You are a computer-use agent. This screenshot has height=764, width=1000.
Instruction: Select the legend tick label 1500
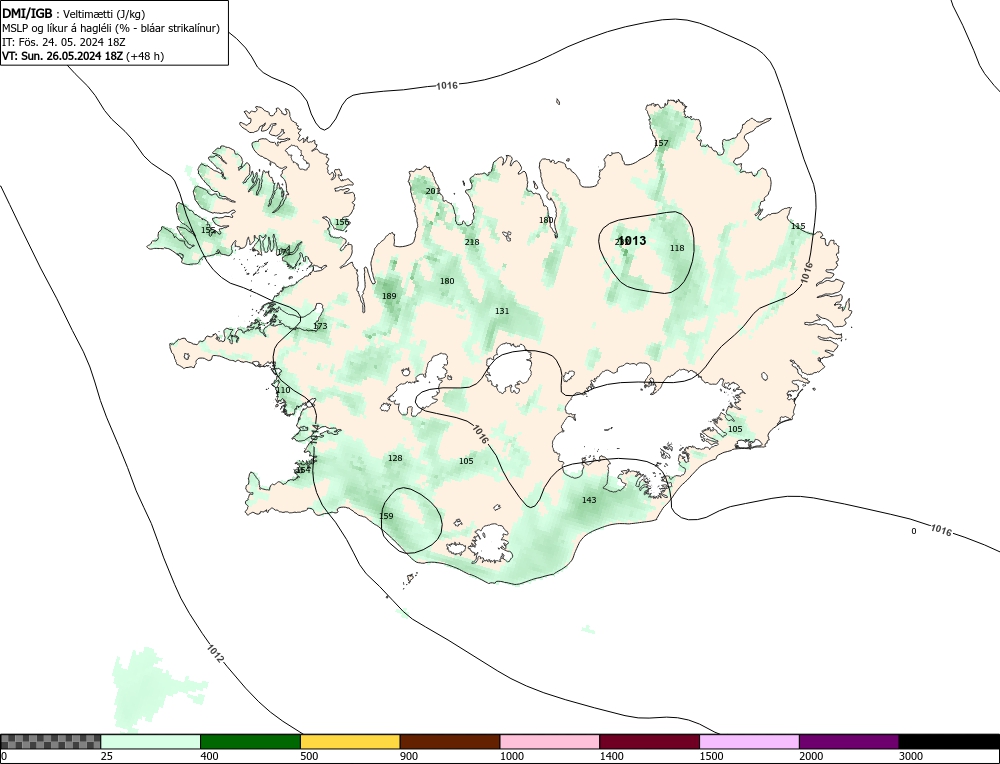(x=711, y=756)
